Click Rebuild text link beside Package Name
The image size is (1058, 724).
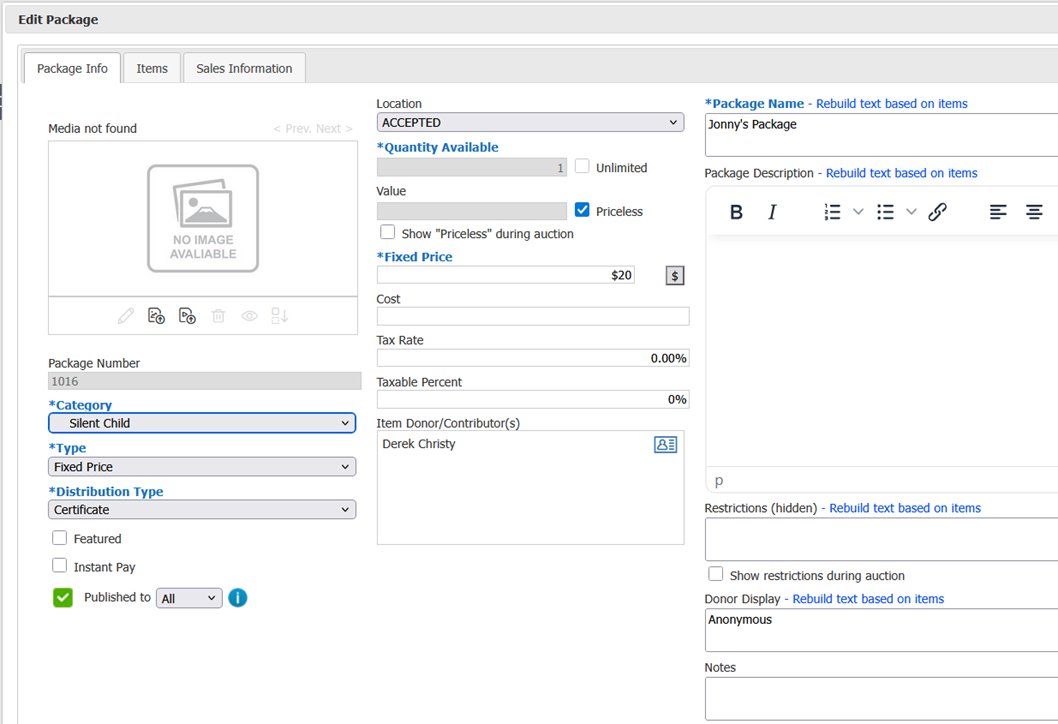click(x=891, y=104)
